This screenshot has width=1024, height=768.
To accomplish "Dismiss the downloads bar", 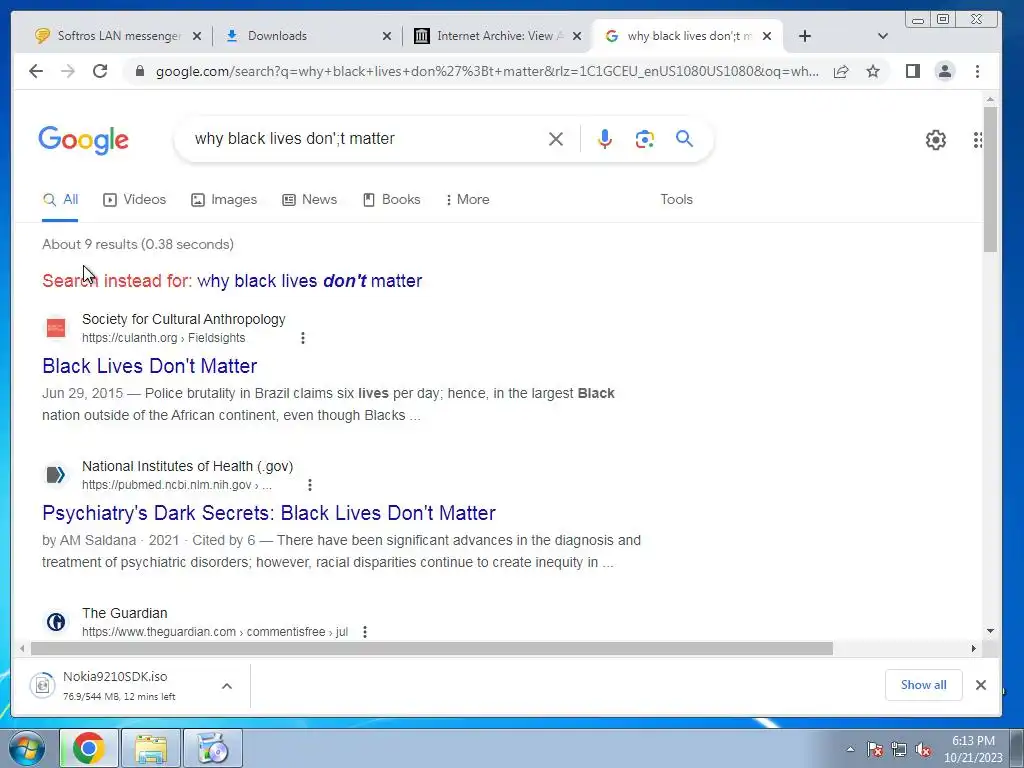I will point(980,685).
